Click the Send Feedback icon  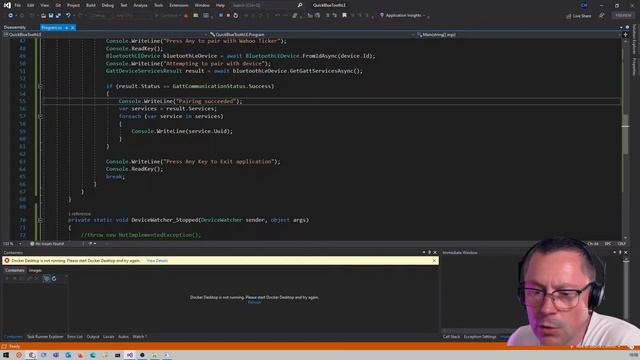pyautogui.click(x=602, y=16)
